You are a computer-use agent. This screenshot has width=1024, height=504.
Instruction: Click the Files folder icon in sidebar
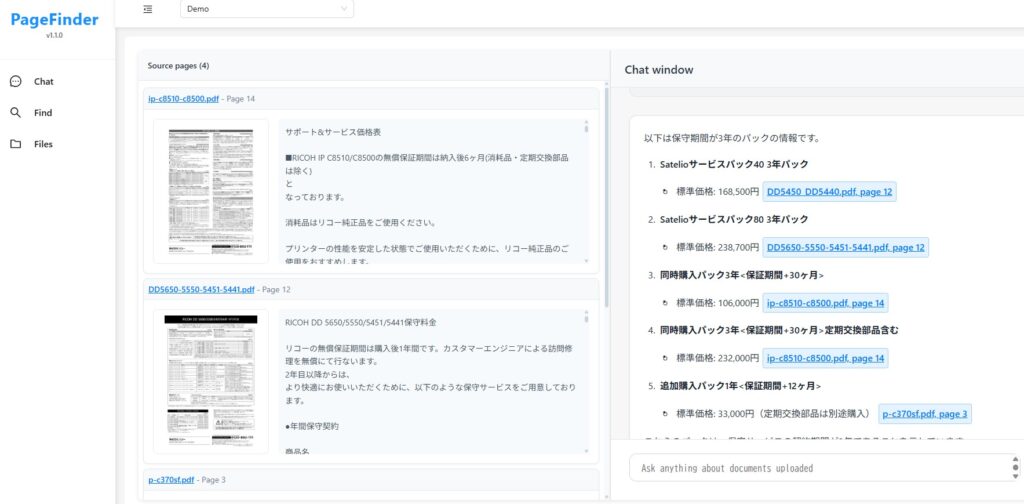click(x=15, y=144)
